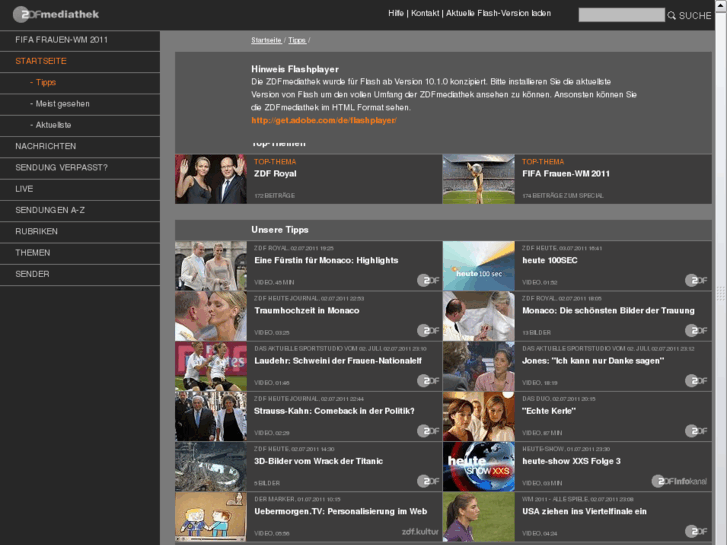Click ZDF logo on Laudehr Schweini row
Screen dimensions: 727x545
click(x=428, y=380)
